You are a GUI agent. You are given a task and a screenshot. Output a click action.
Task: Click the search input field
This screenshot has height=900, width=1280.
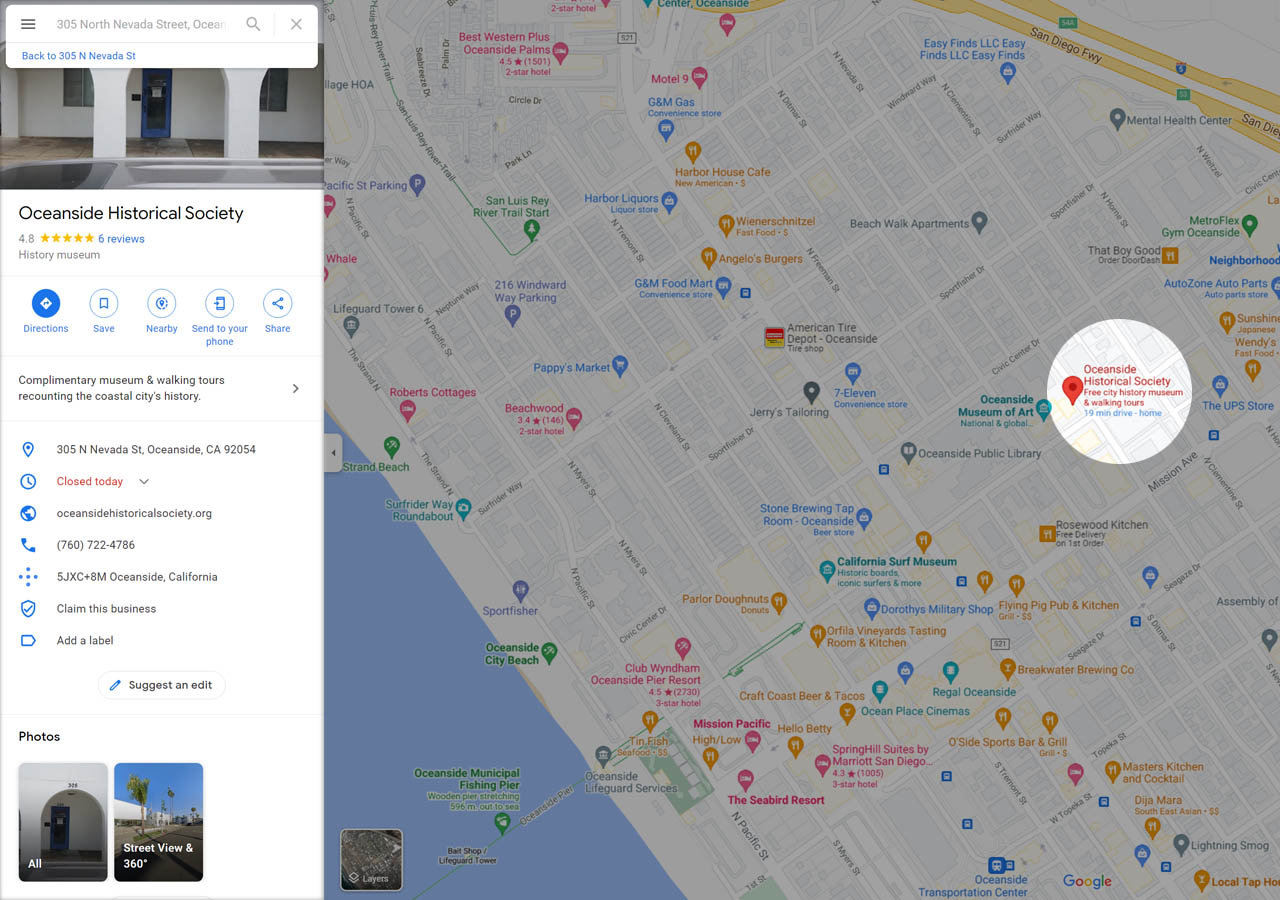[141, 24]
